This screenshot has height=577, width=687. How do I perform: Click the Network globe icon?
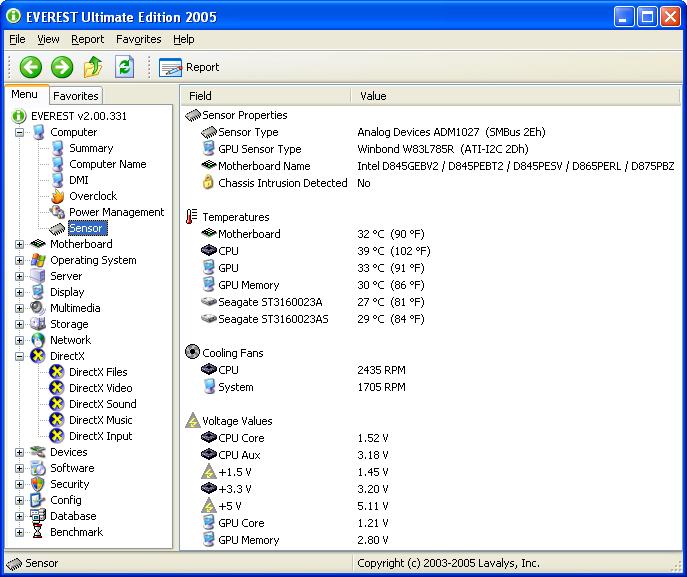[38, 340]
